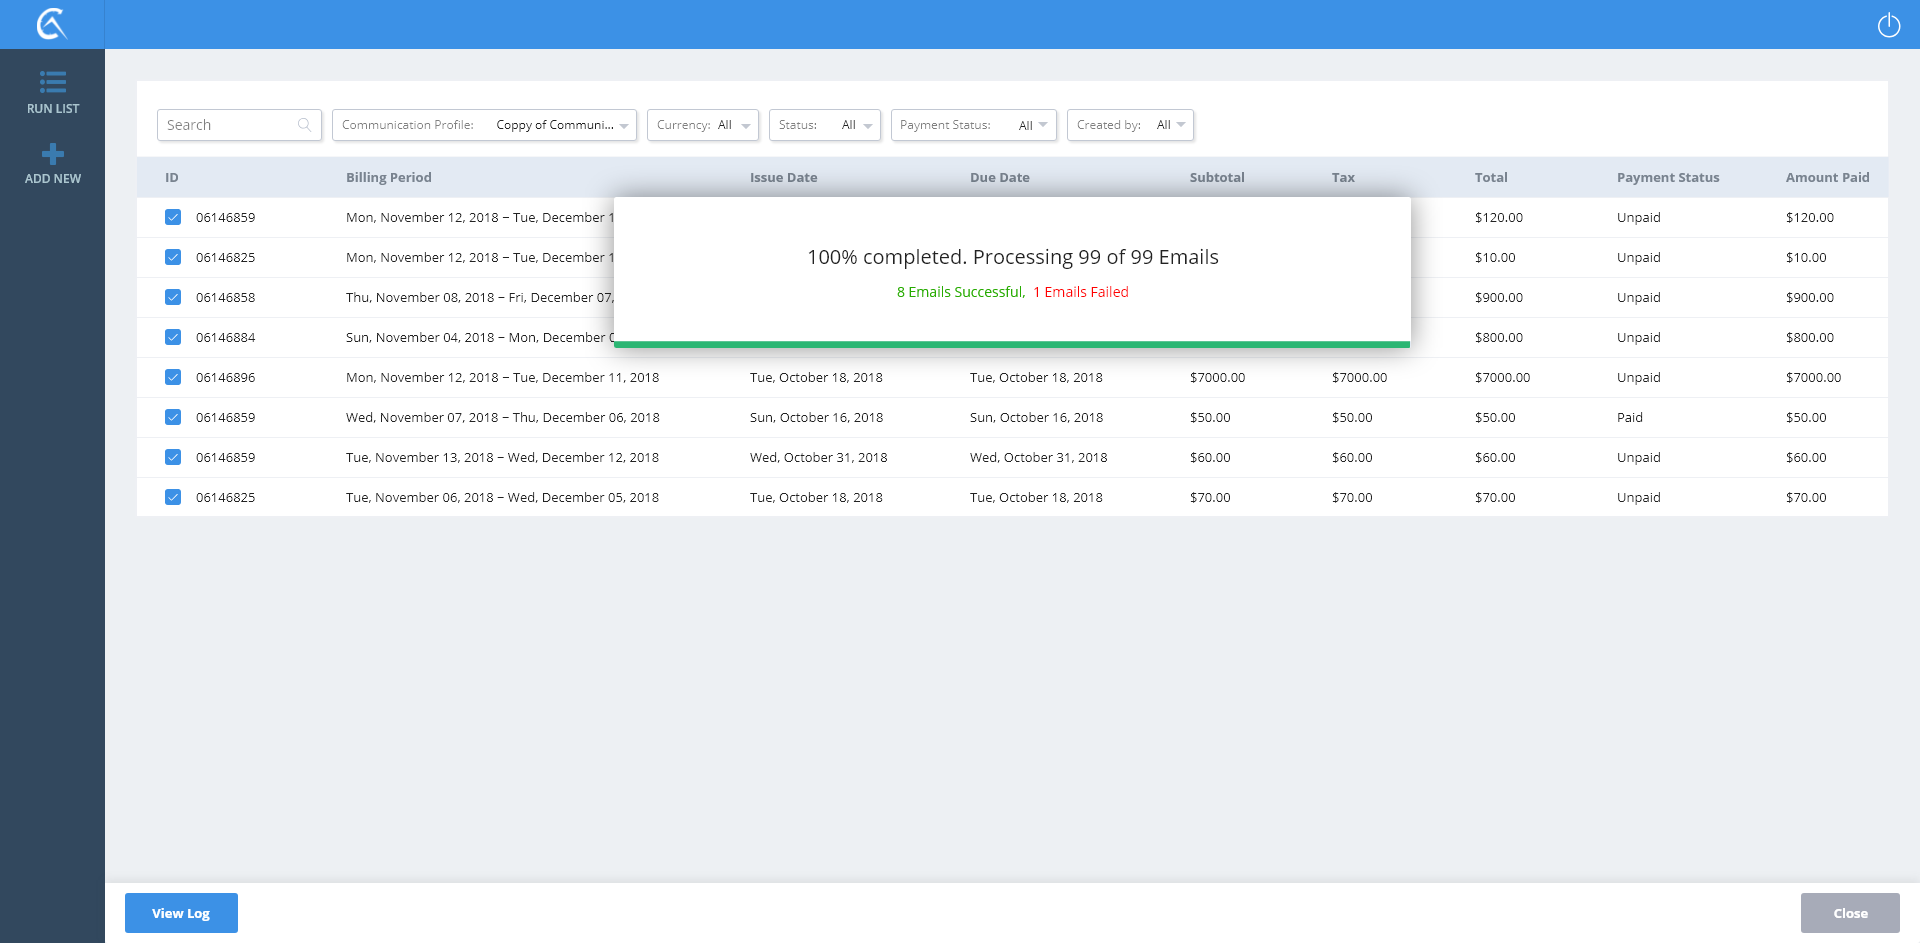
Task: Expand the Created by filter dropdown
Action: point(1129,125)
